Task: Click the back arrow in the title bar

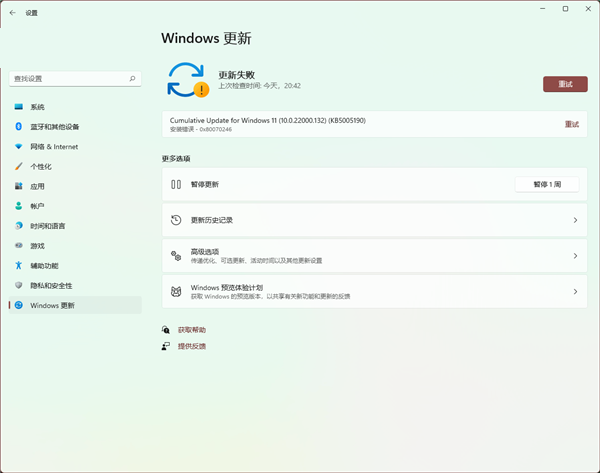Action: pos(12,13)
